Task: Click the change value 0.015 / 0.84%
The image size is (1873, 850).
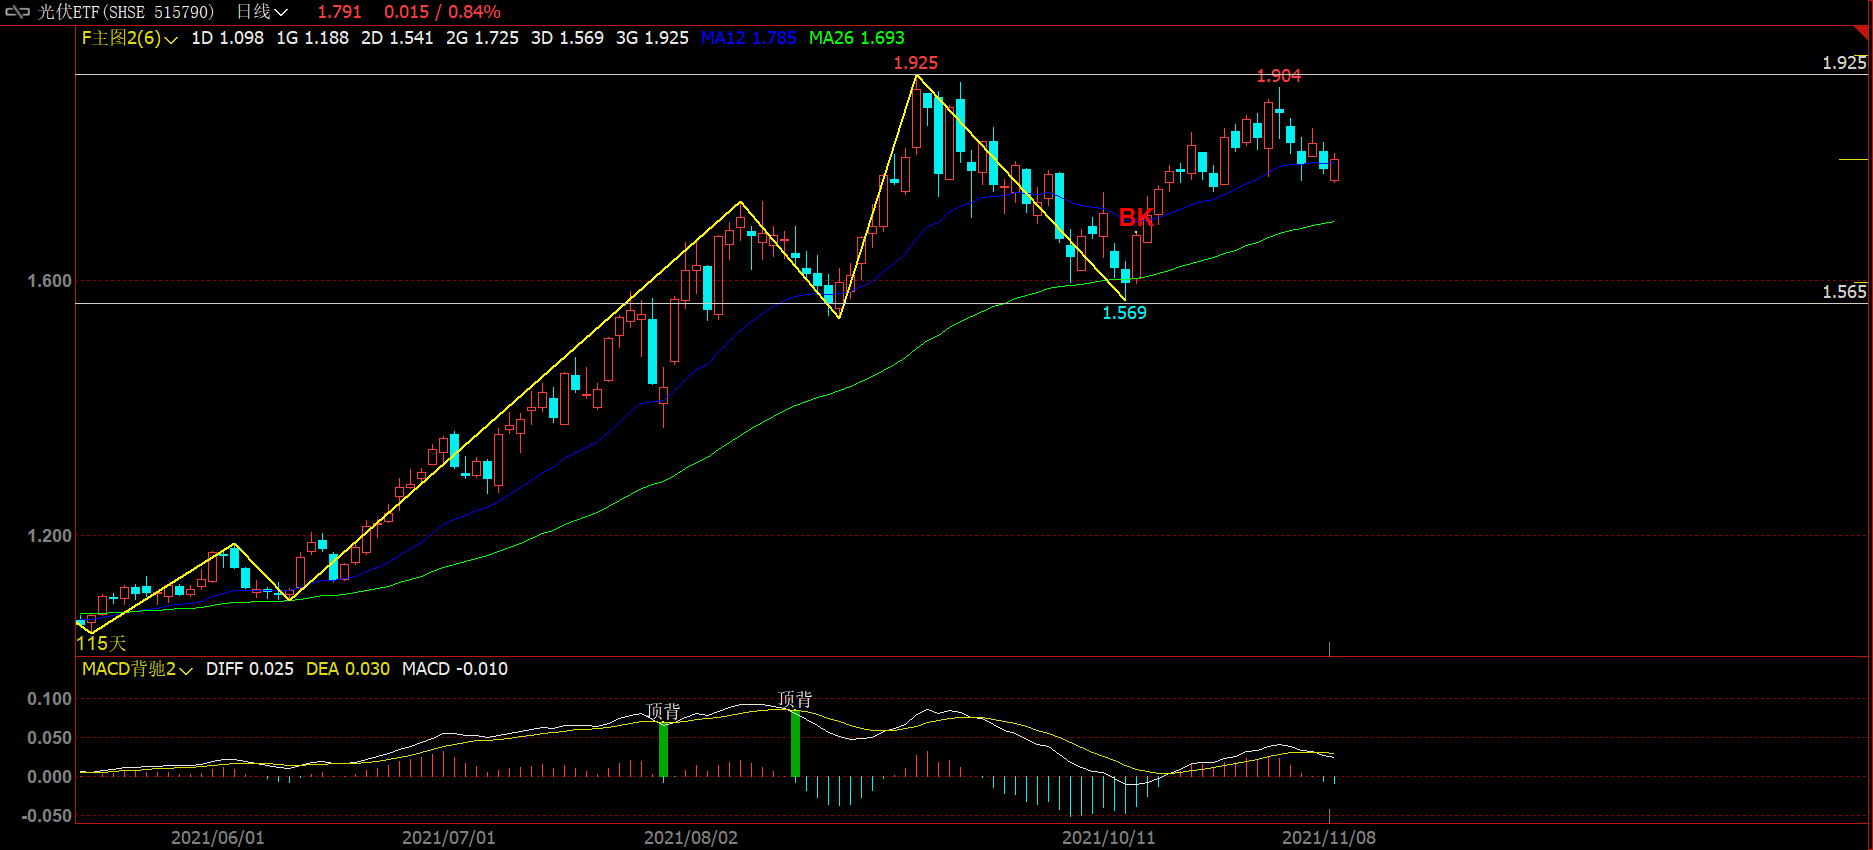Action: click(x=442, y=12)
